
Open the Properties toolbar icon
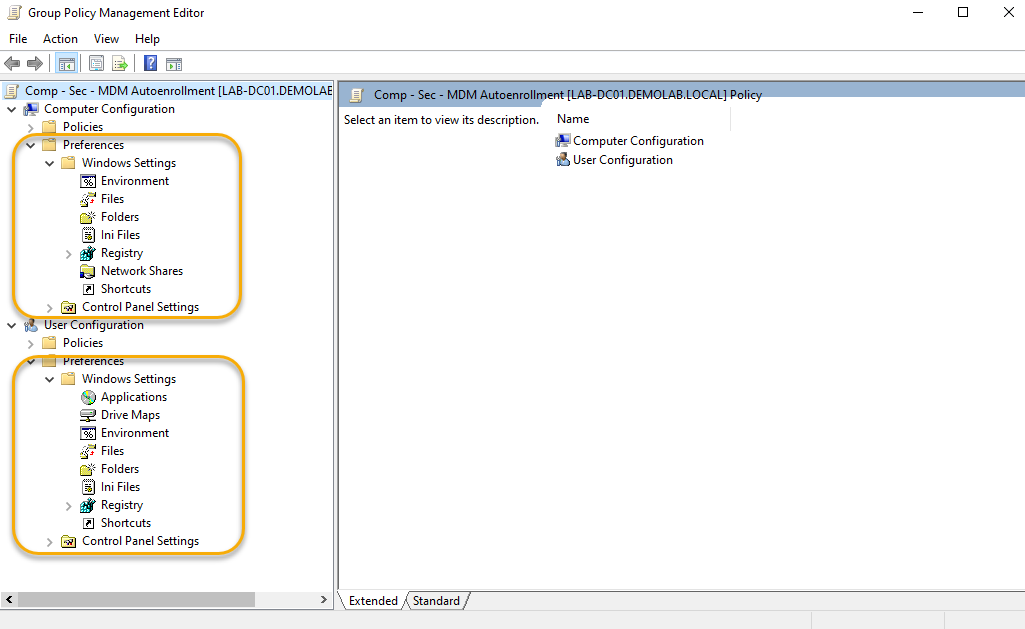click(96, 64)
